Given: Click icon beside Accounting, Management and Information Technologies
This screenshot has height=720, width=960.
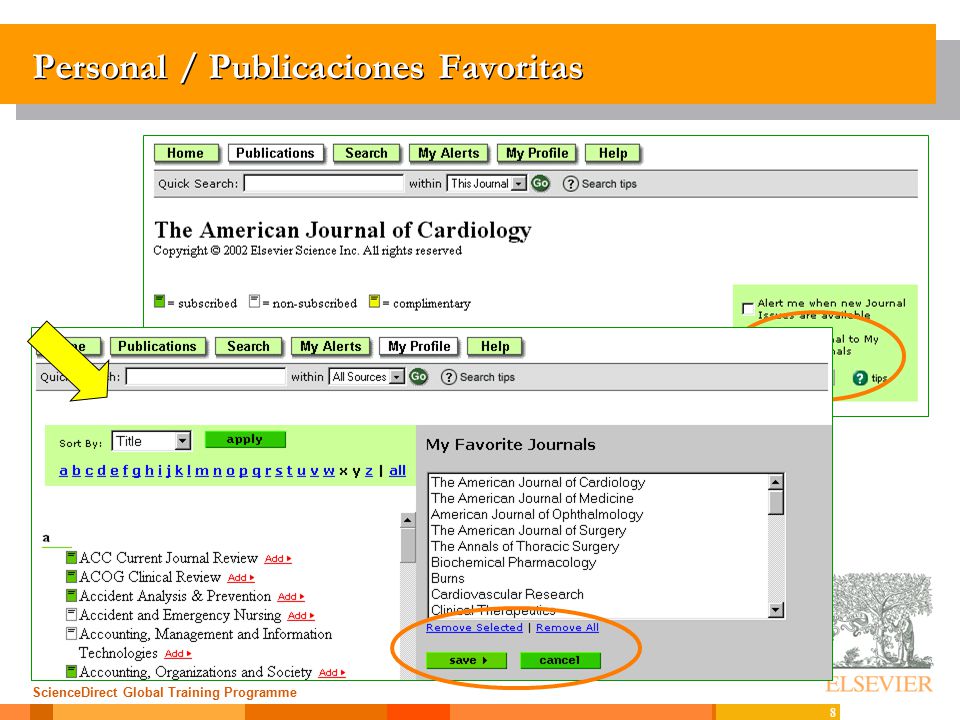Looking at the screenshot, I should coord(71,633).
